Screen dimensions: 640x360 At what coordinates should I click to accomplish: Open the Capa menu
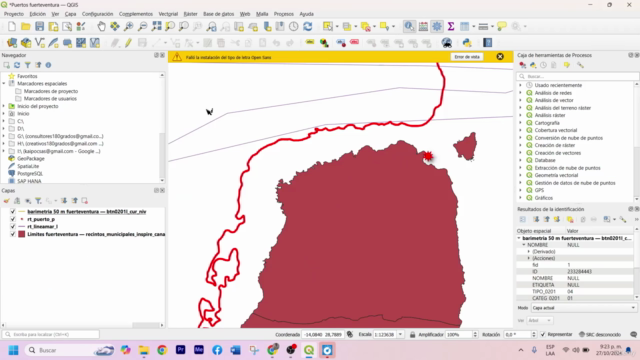point(70,14)
